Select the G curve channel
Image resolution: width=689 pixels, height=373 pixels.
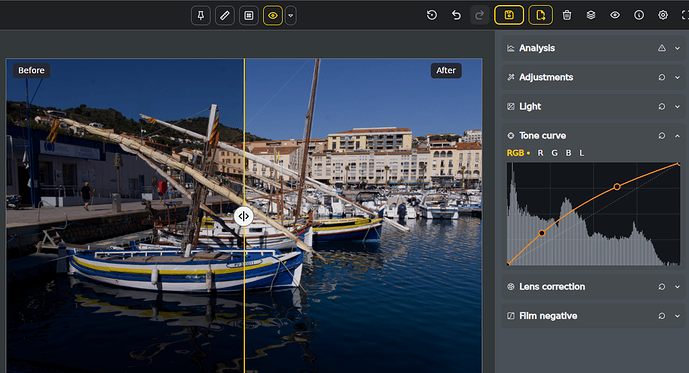click(555, 153)
